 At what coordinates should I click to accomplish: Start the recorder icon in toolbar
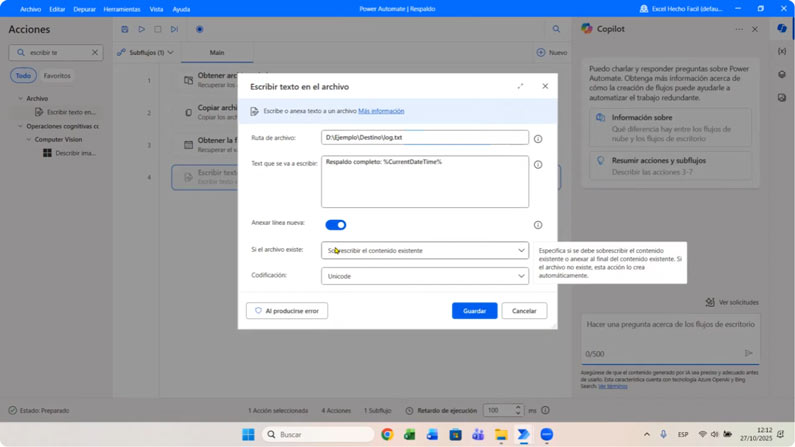[x=200, y=29]
